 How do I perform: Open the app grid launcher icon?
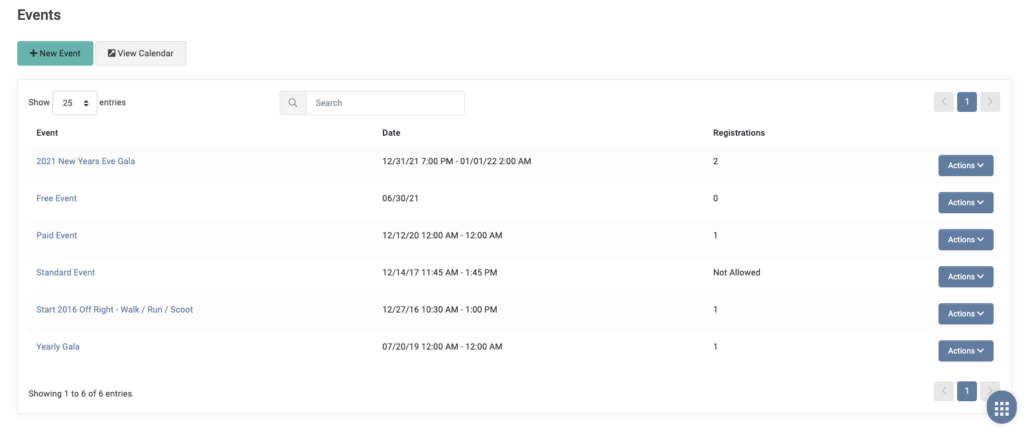tap(1001, 409)
